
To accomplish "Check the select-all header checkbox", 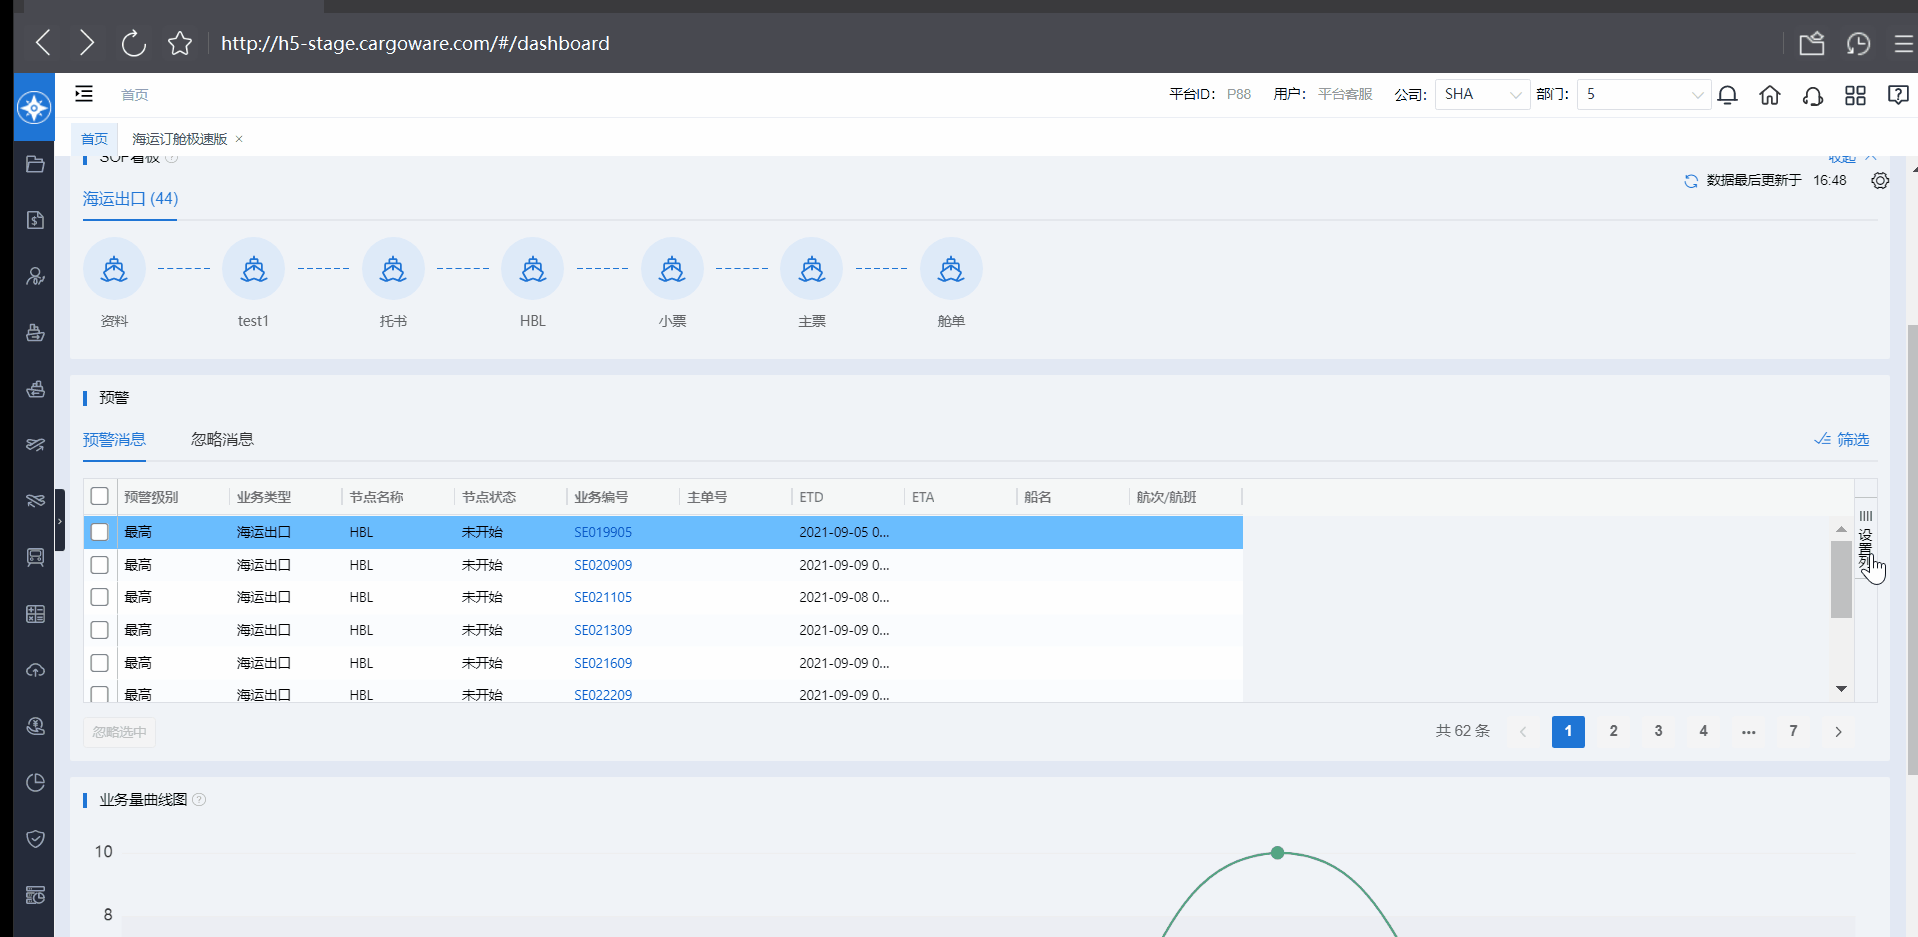I will [x=100, y=497].
